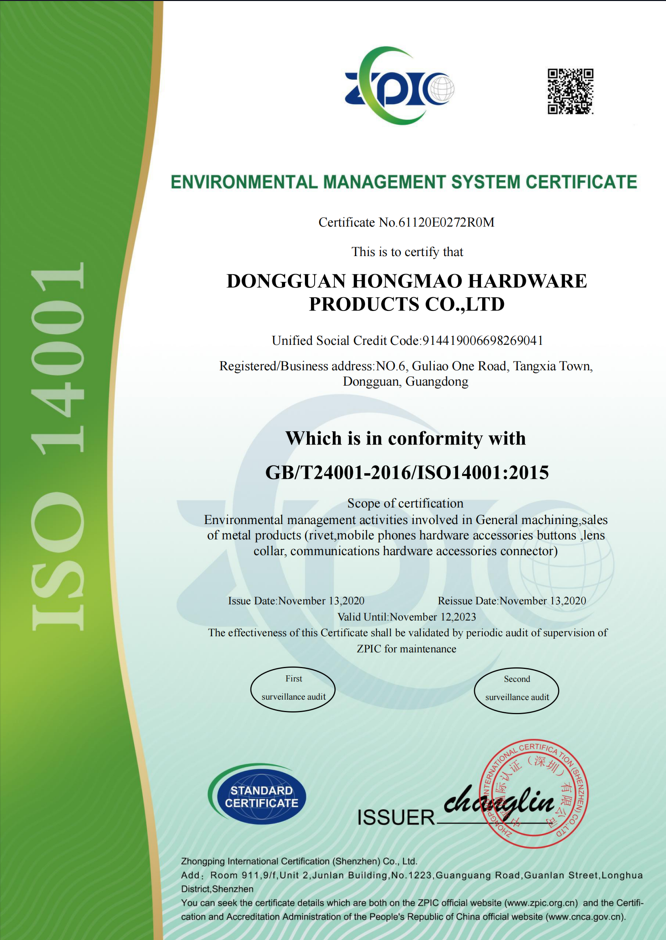Click the blue Standard Certificate badge
The image size is (666, 940).
[x=258, y=796]
